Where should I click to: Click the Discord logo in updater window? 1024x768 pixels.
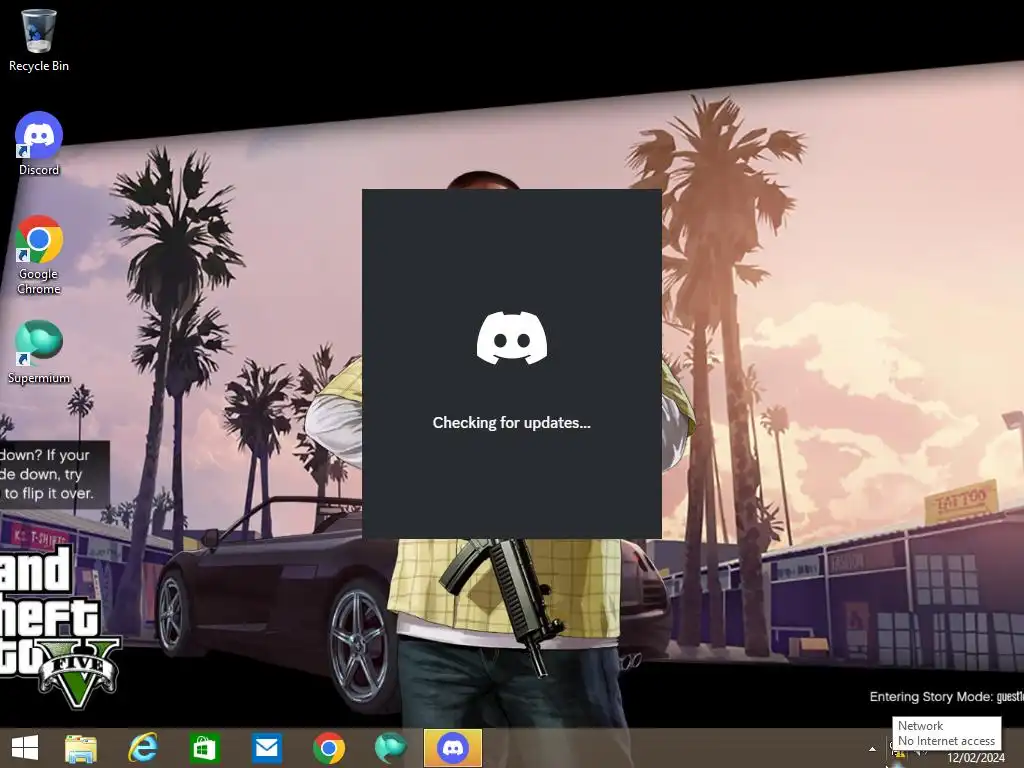[x=512, y=338]
